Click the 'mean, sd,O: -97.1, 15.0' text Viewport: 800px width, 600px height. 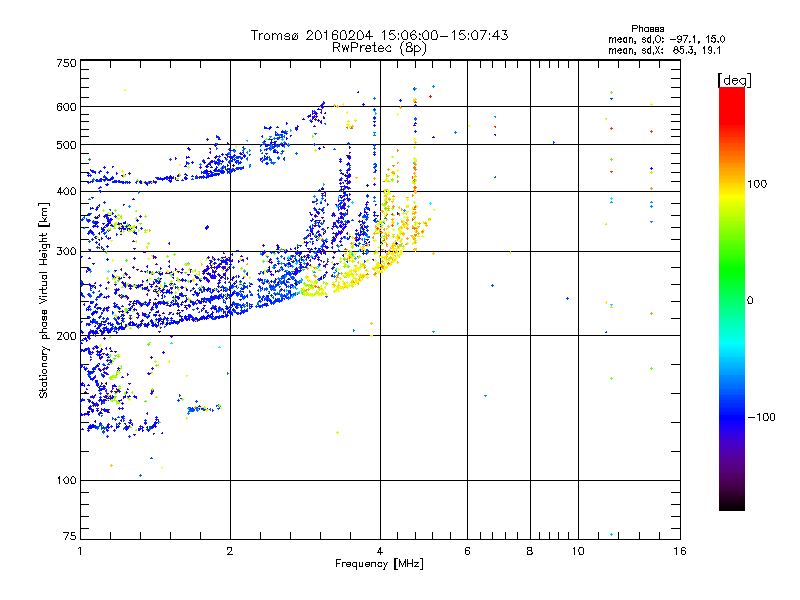pos(666,39)
